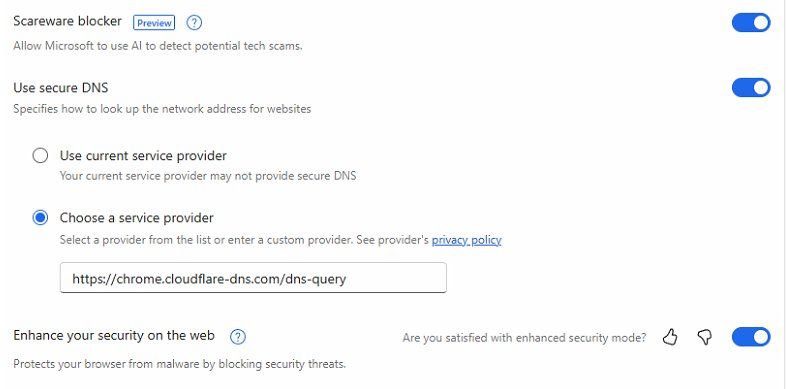The height and width of the screenshot is (389, 786).
Task: Click the 'Use current service provider' label text
Action: pos(143,155)
